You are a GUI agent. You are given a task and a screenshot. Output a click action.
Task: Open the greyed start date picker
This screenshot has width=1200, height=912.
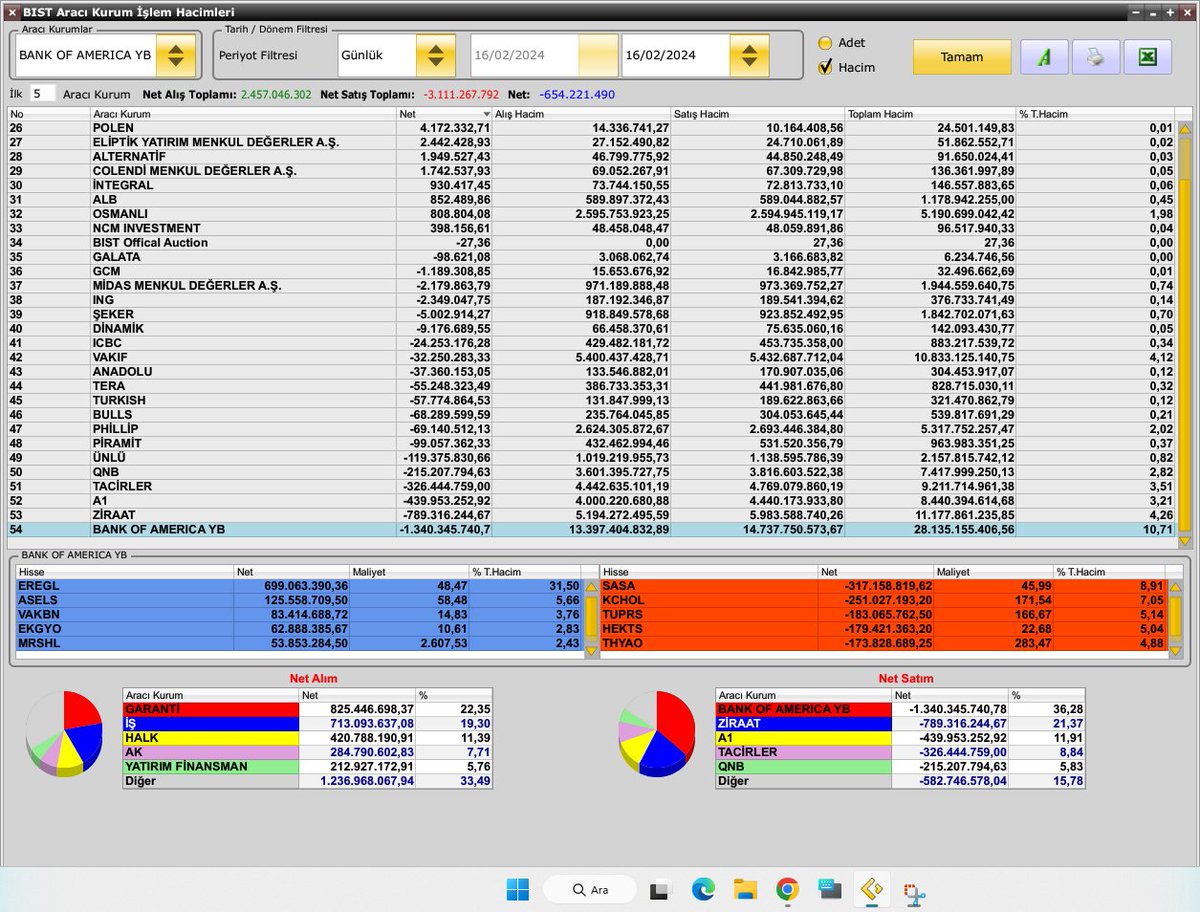tap(598, 55)
